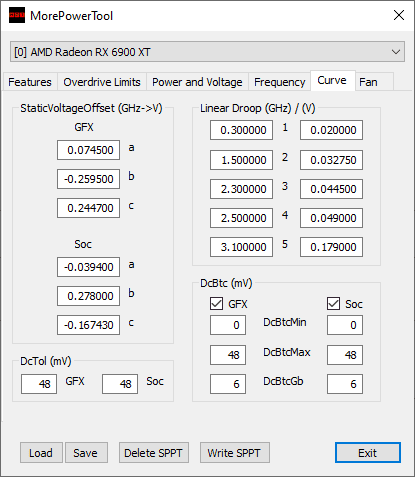Click the MorePowerTool red app icon
The height and width of the screenshot is (477, 415).
(17, 15)
